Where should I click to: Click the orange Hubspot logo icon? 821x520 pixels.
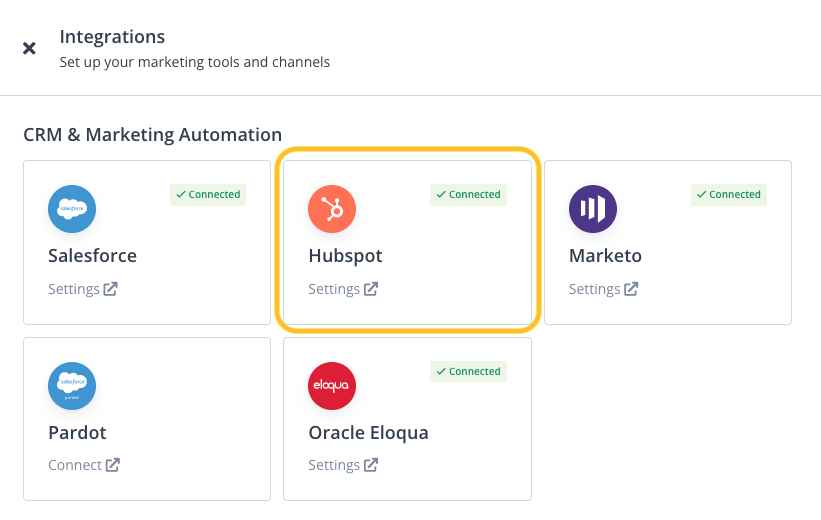click(332, 209)
